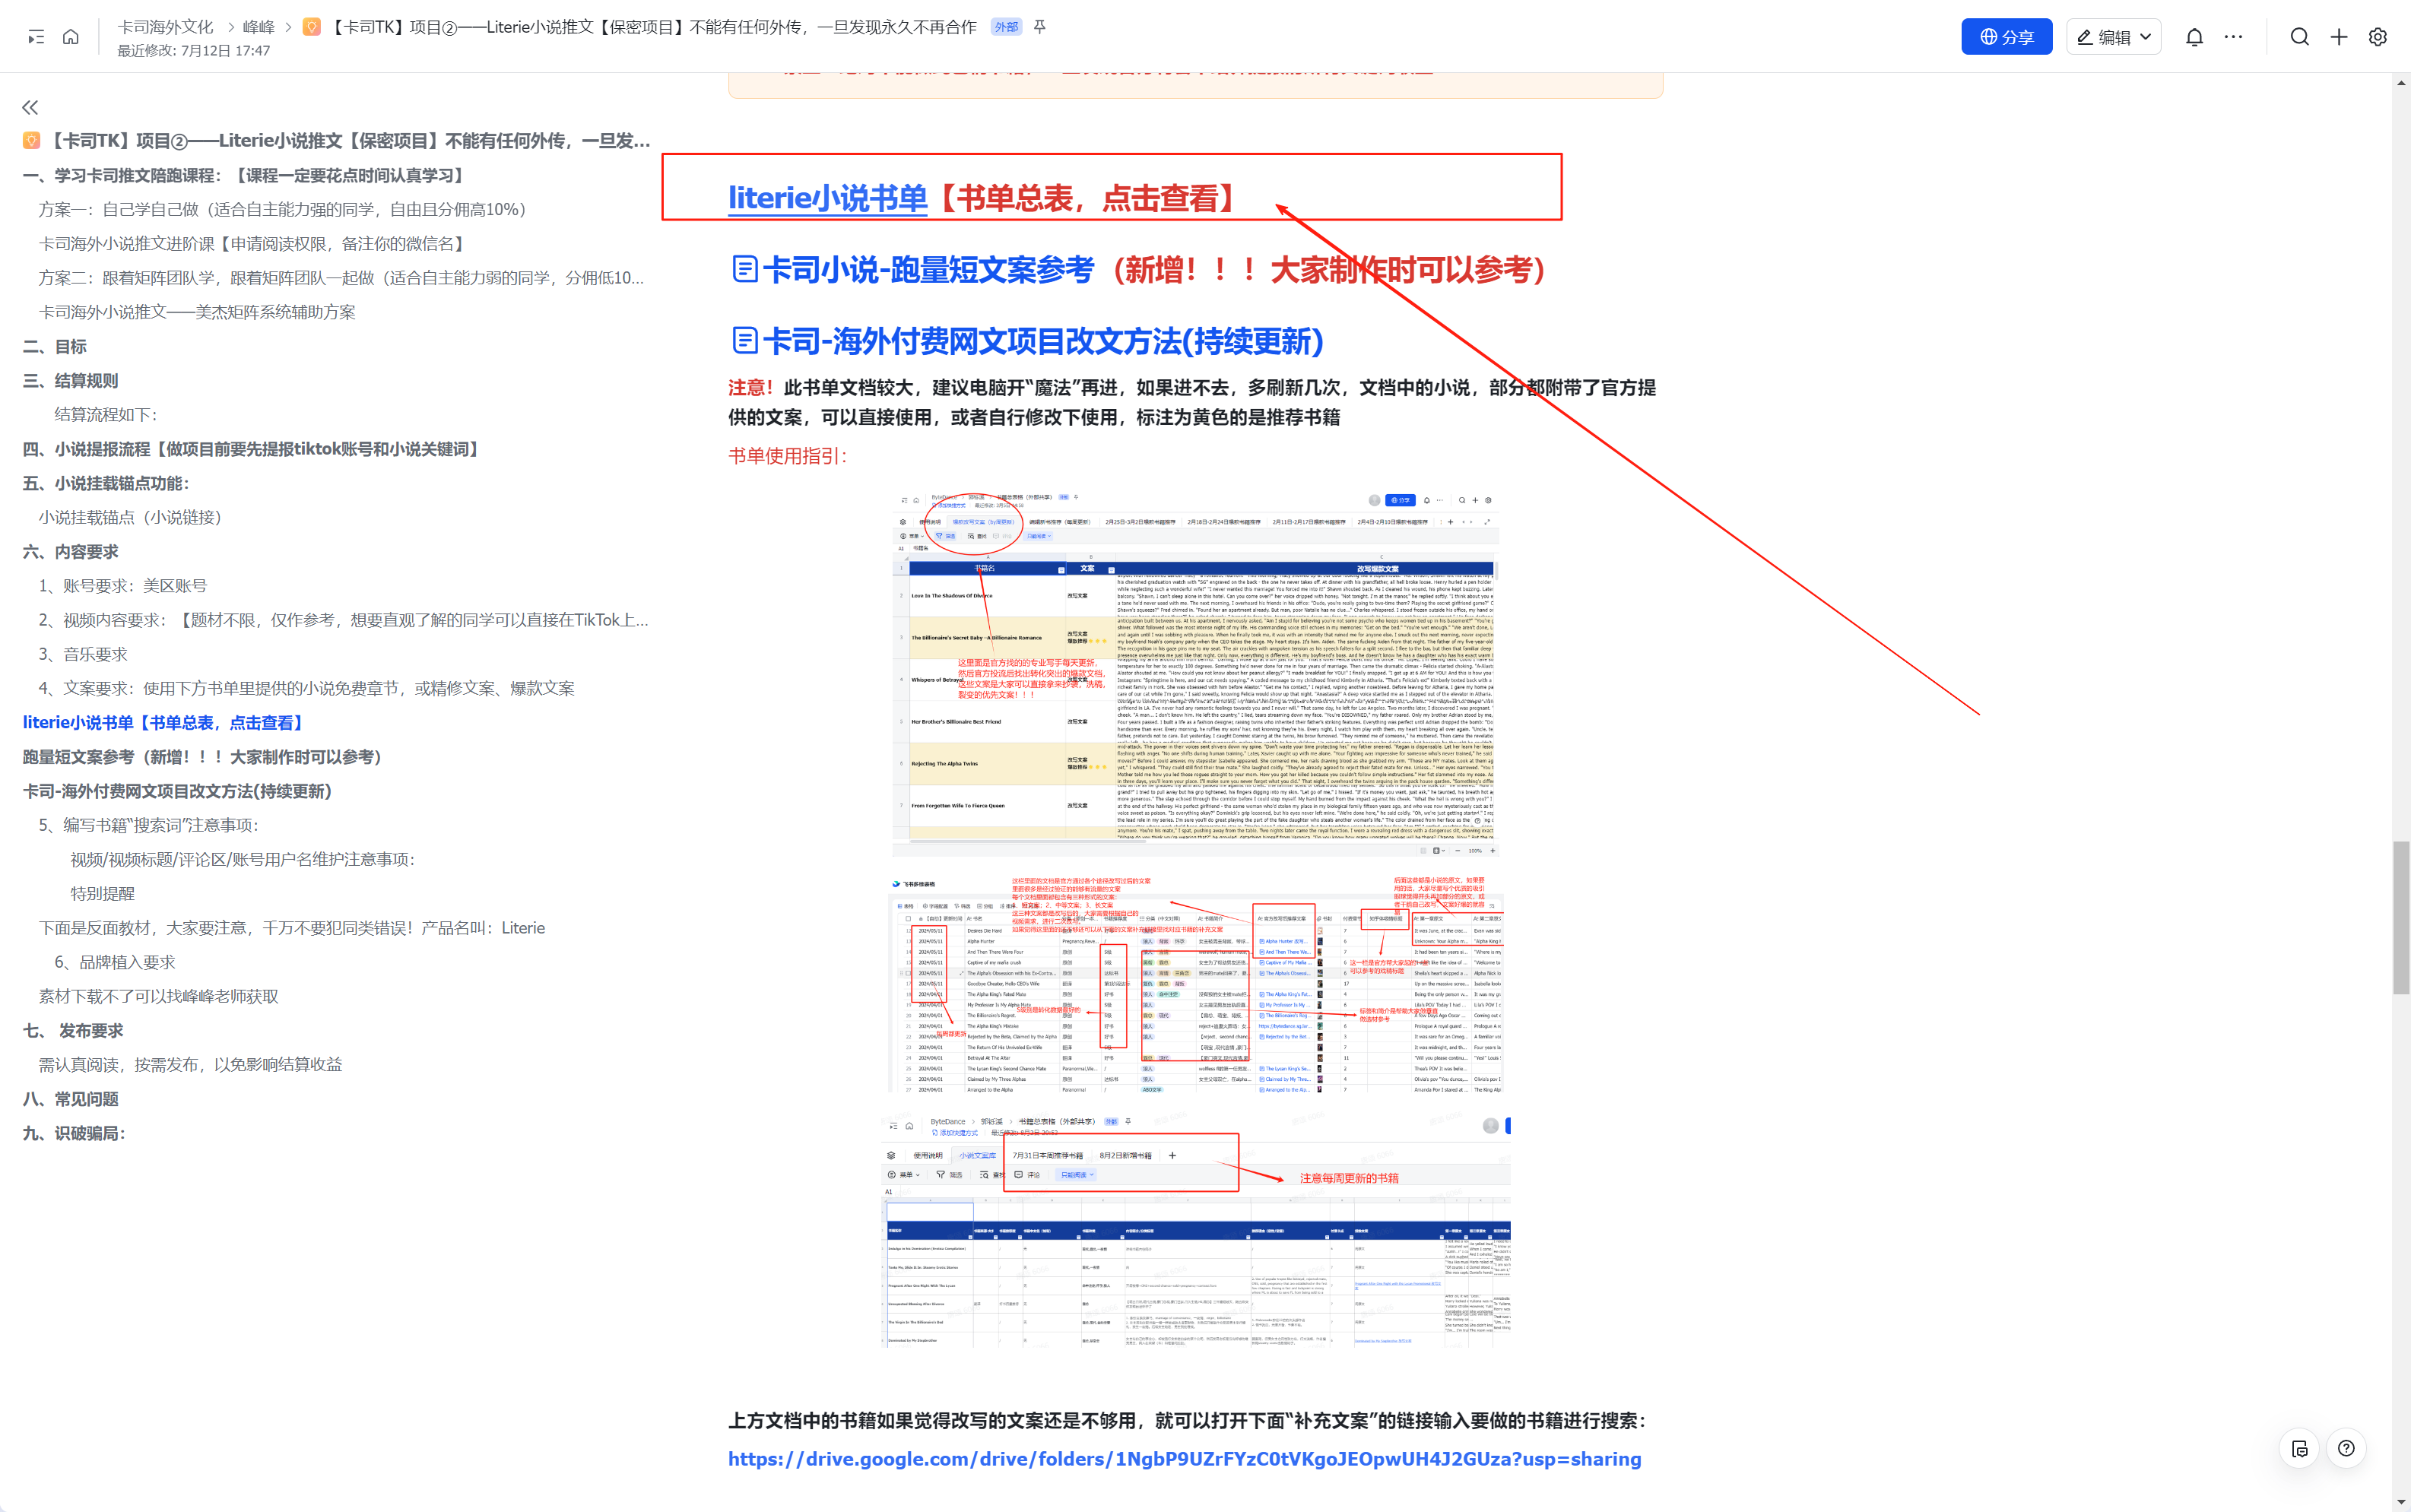Open the more options ellipsis menu

coord(2233,37)
